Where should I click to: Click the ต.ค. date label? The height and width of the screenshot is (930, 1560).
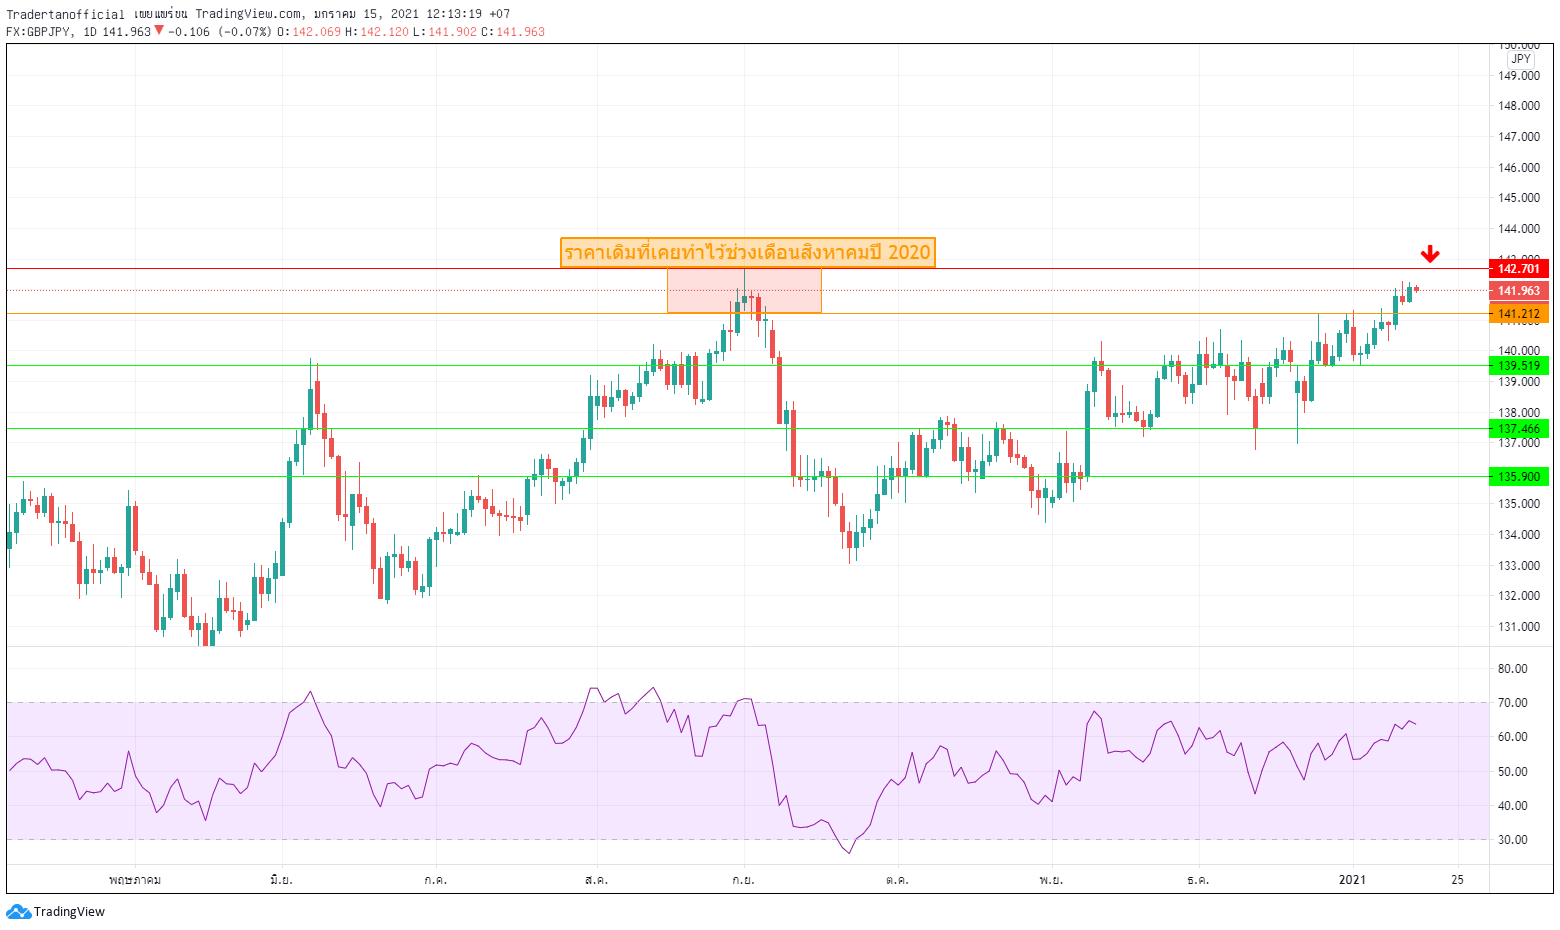[897, 880]
